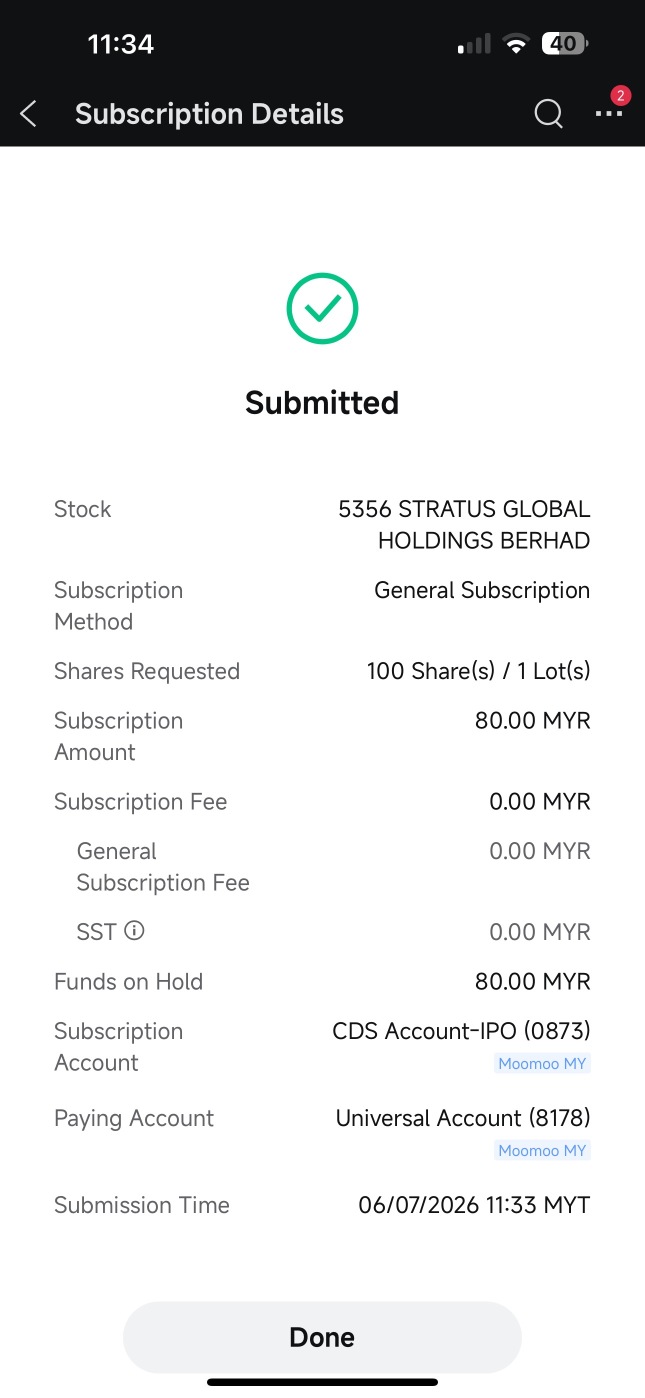Open search with the magnifier icon

[x=548, y=114]
